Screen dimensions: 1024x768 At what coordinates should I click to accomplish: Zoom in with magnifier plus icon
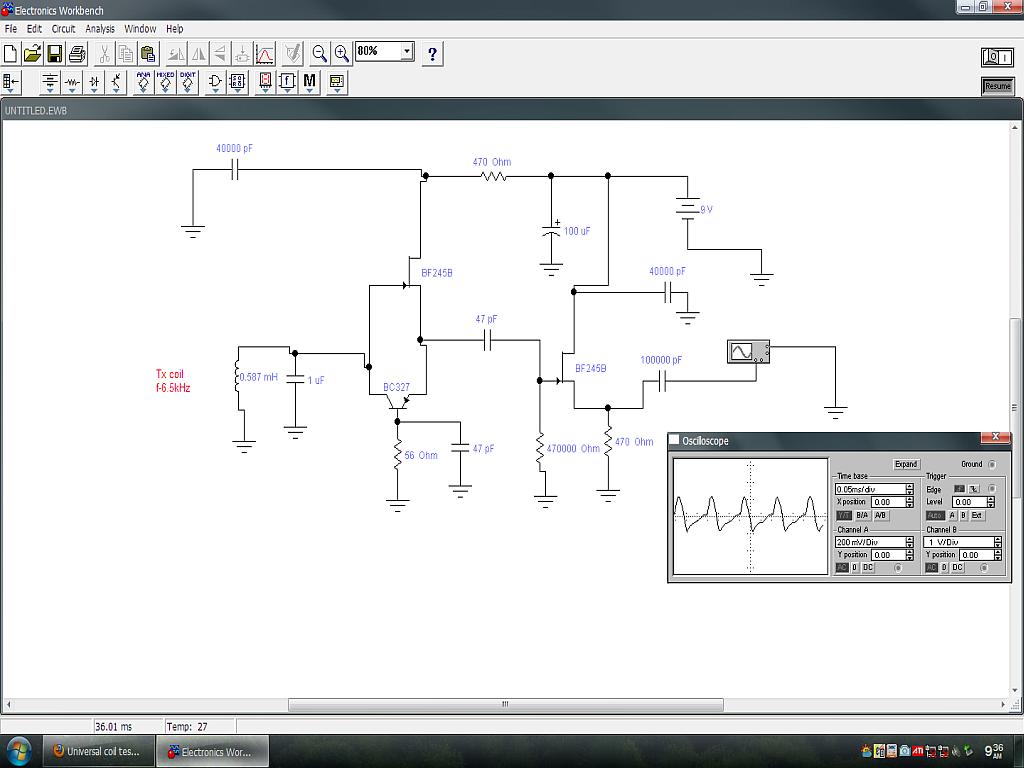[x=342, y=53]
